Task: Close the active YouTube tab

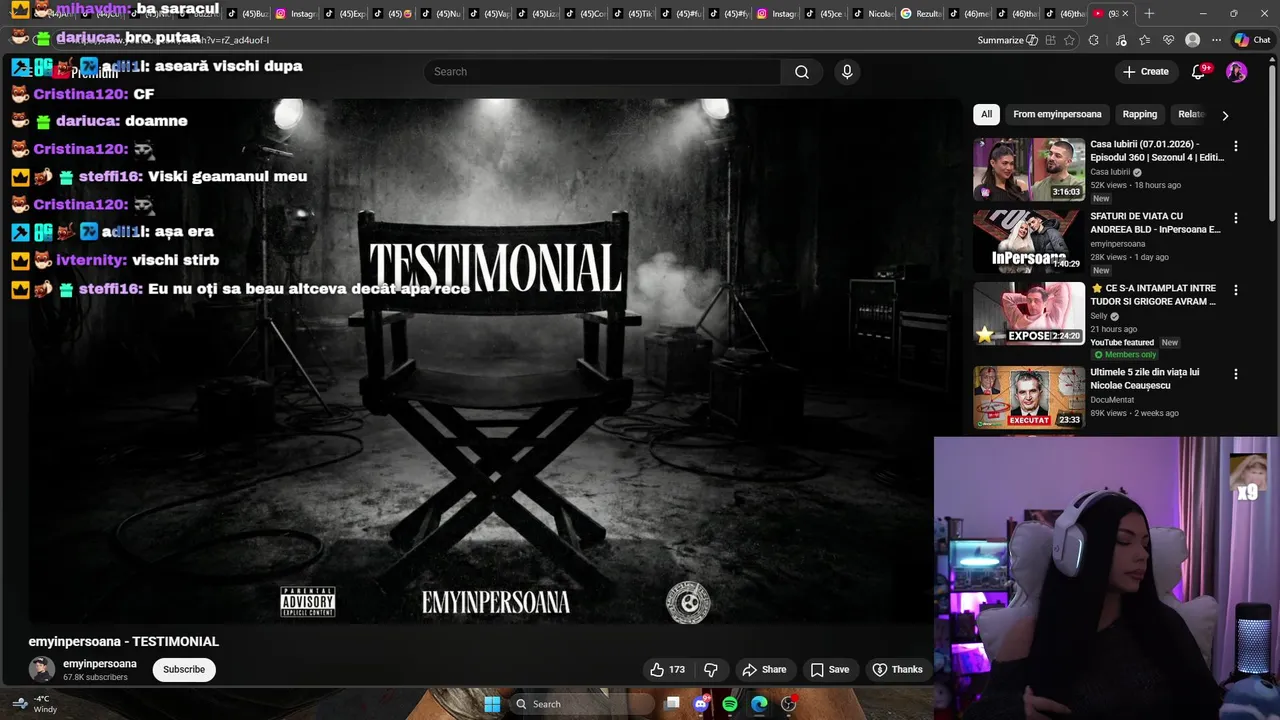Action: (1125, 14)
